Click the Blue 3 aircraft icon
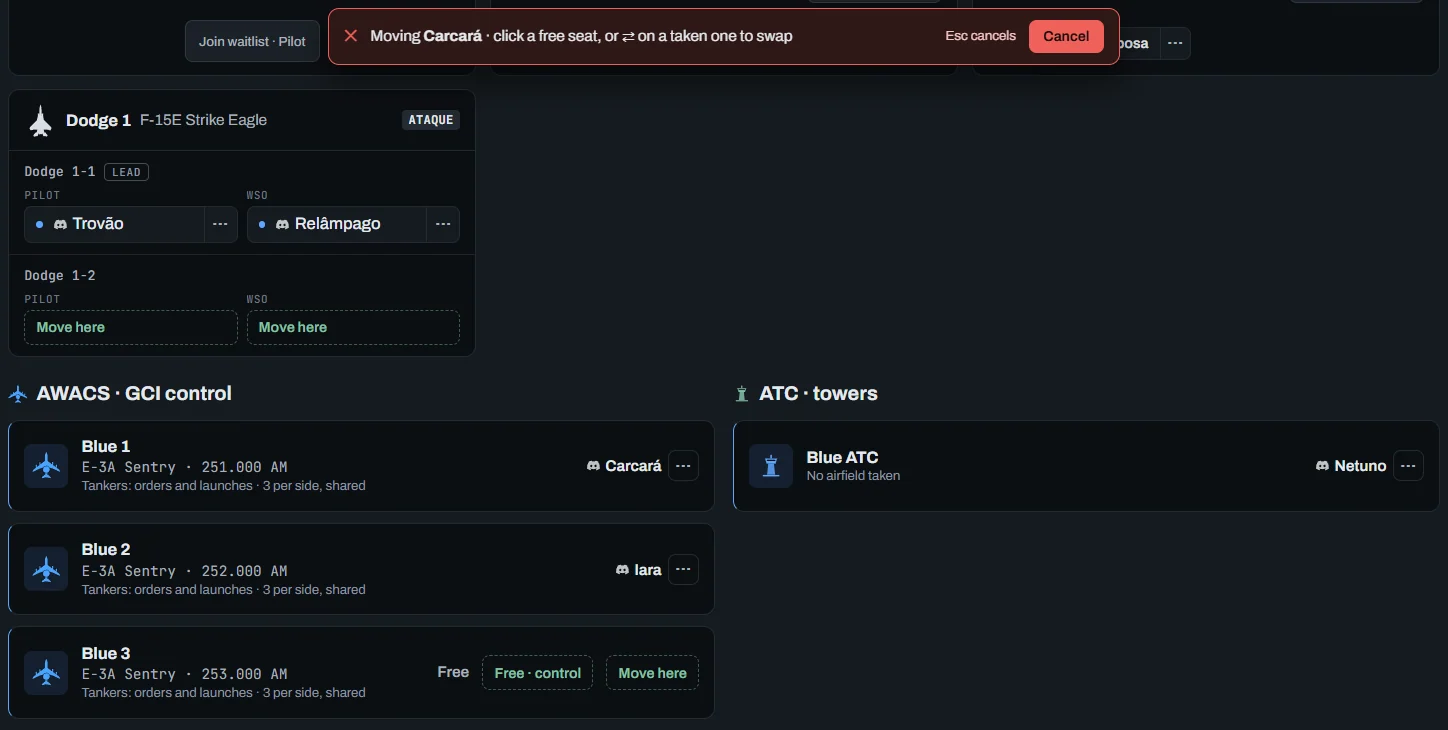Image resolution: width=1448 pixels, height=730 pixels. click(x=46, y=673)
